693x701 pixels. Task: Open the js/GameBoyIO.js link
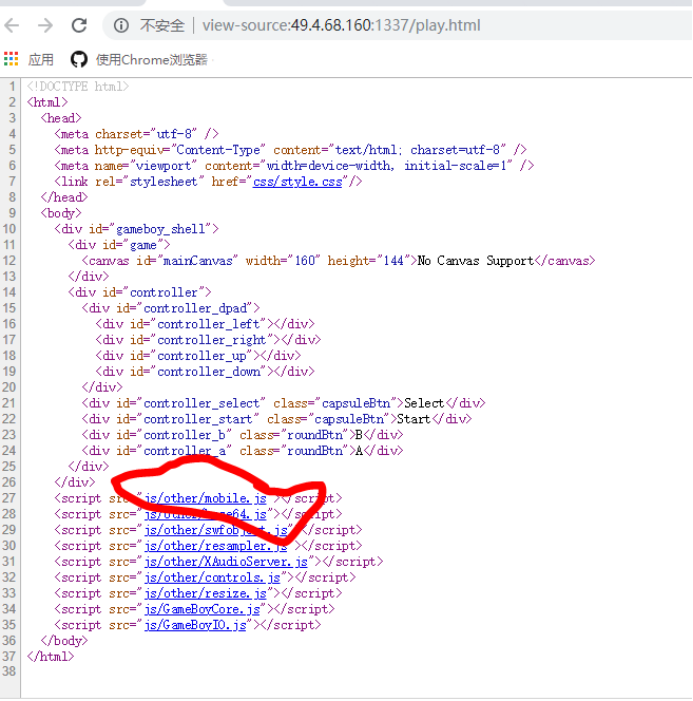[198, 625]
